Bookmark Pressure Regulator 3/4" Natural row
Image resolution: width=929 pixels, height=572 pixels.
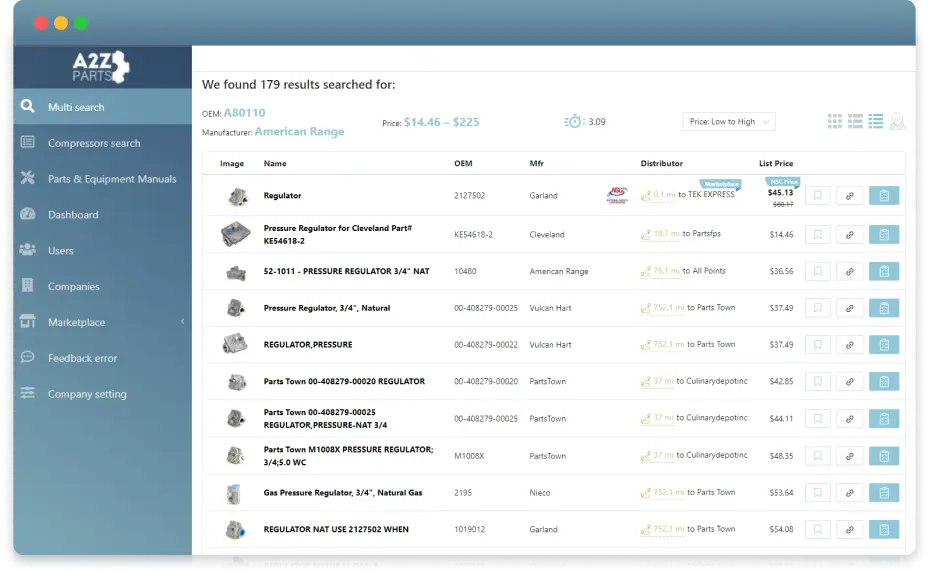pyautogui.click(x=818, y=308)
